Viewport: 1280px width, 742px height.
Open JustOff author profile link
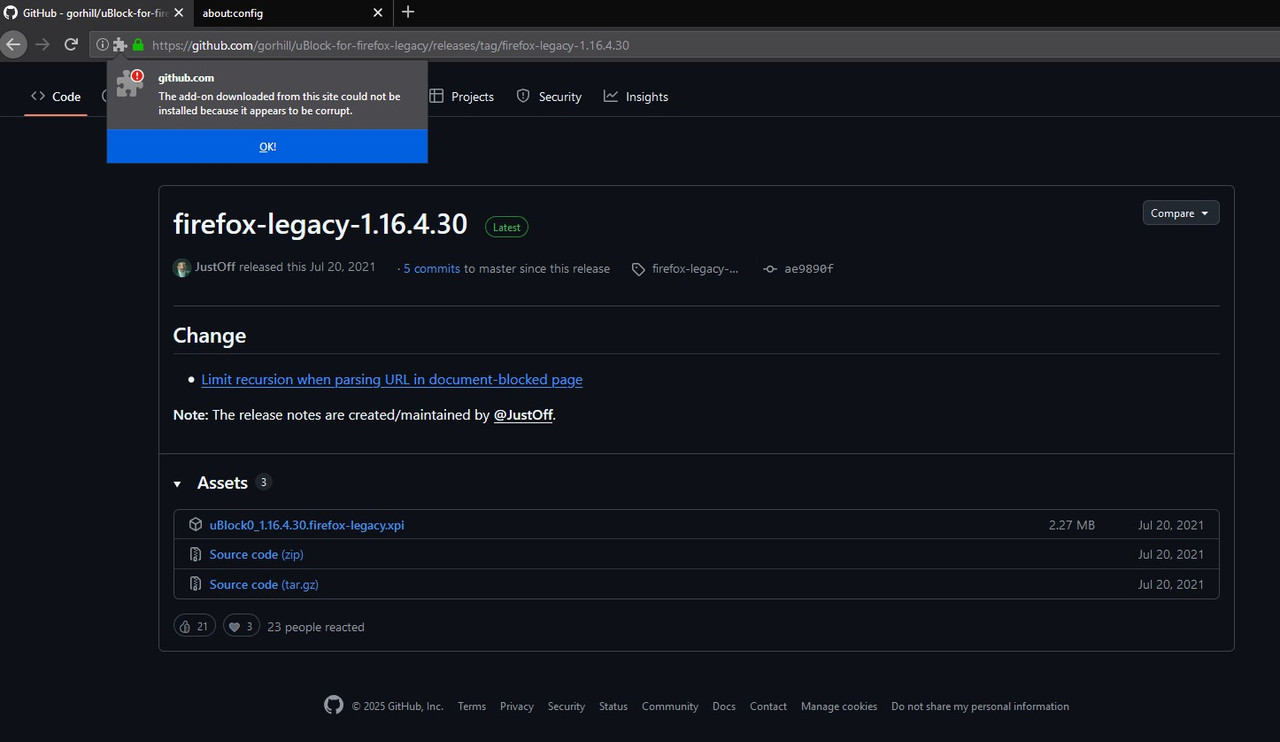click(x=215, y=267)
